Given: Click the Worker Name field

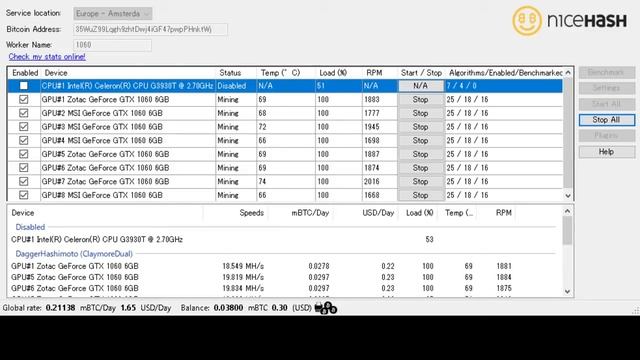Looking at the screenshot, I should pos(112,45).
